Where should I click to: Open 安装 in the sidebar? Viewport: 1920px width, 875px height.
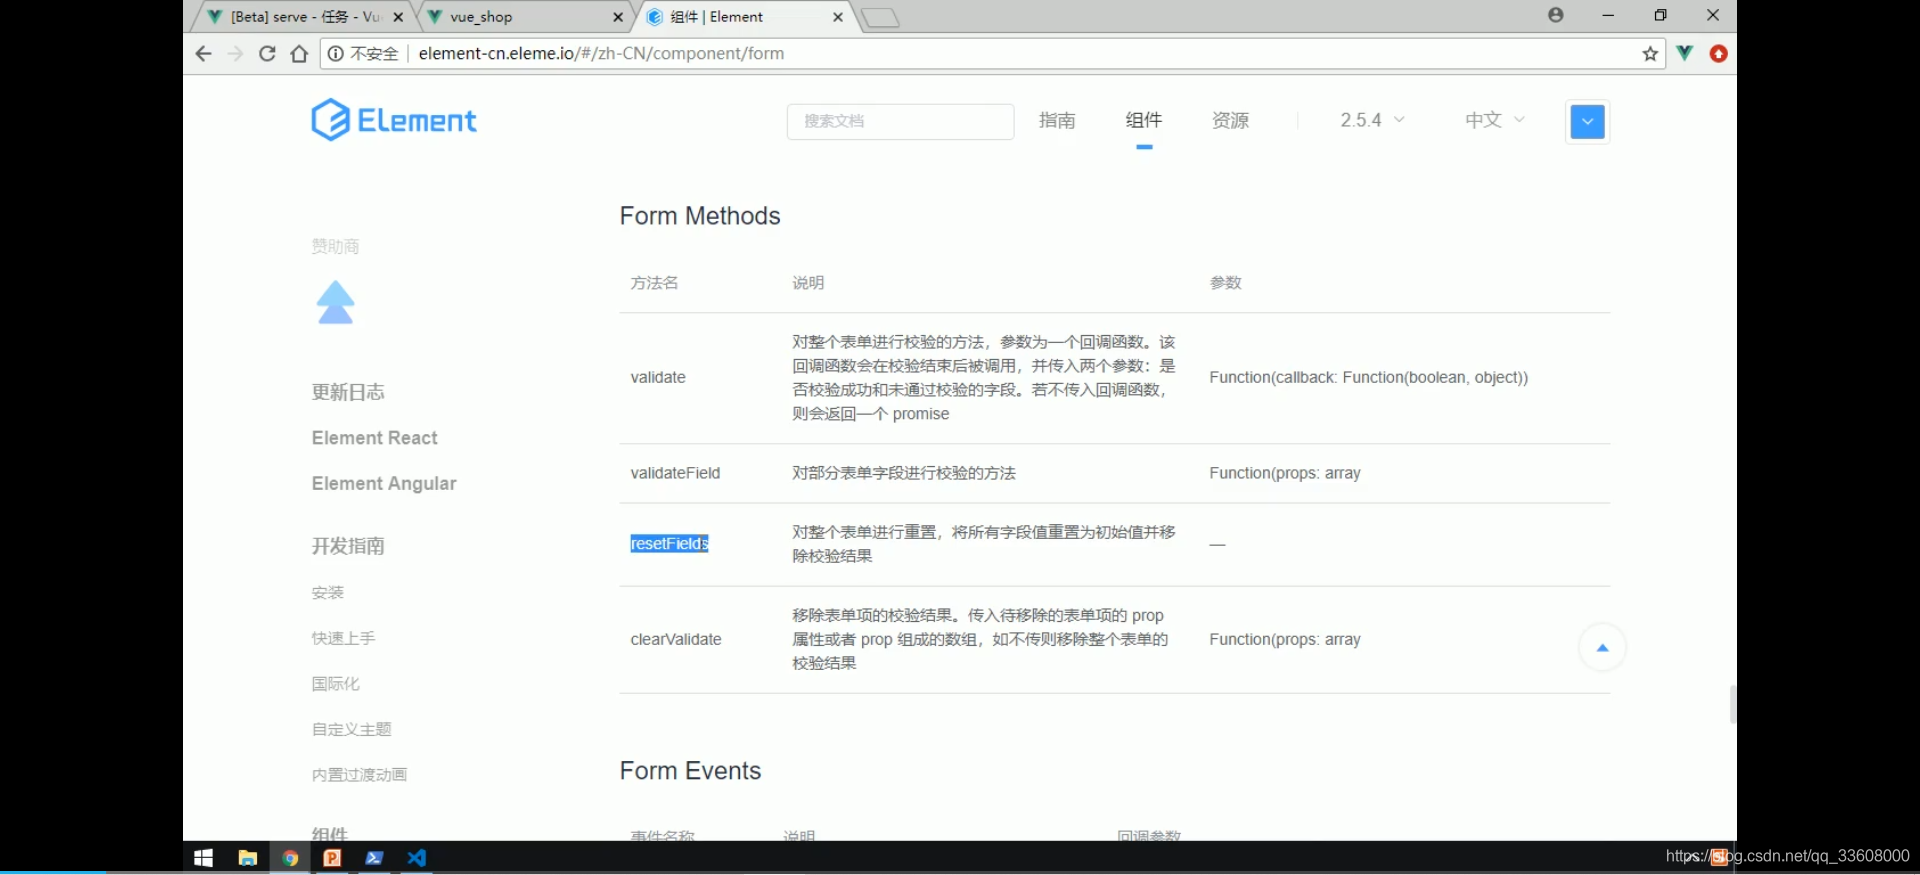327,593
